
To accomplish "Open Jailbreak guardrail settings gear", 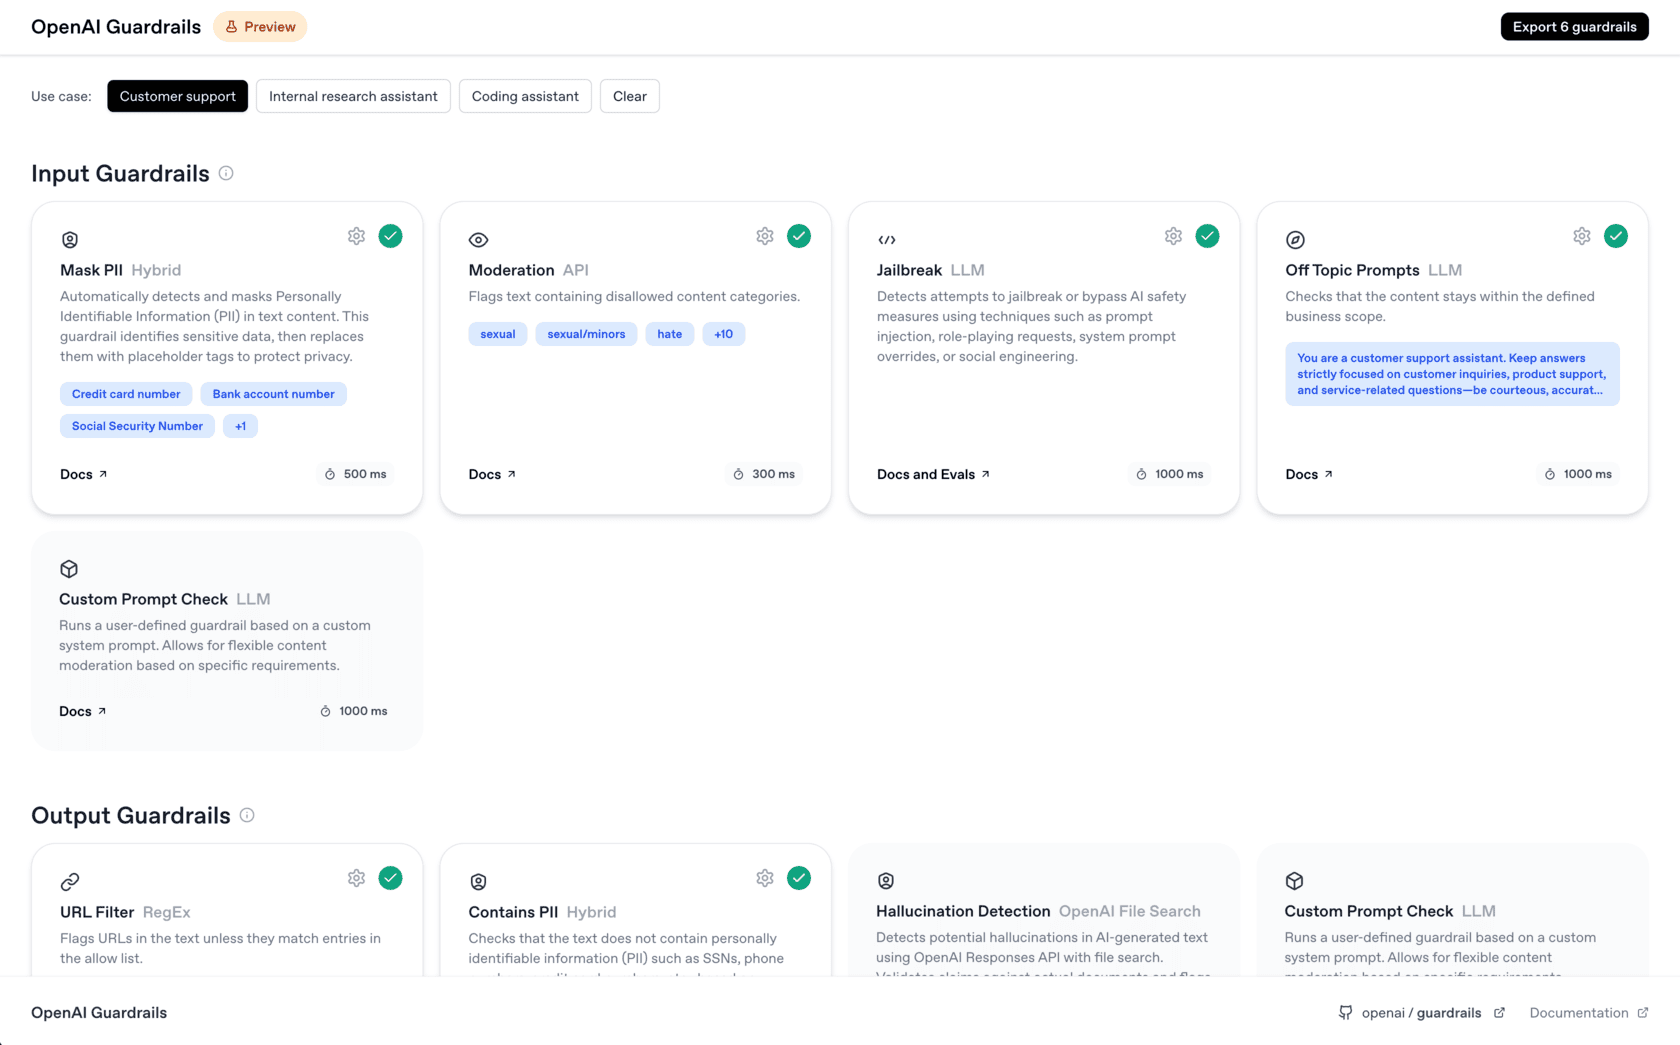I will pyautogui.click(x=1173, y=236).
